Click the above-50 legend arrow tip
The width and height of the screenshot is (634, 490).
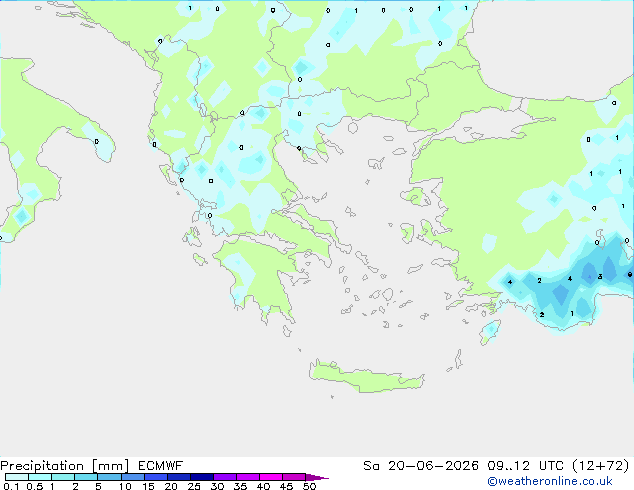[x=317, y=478]
